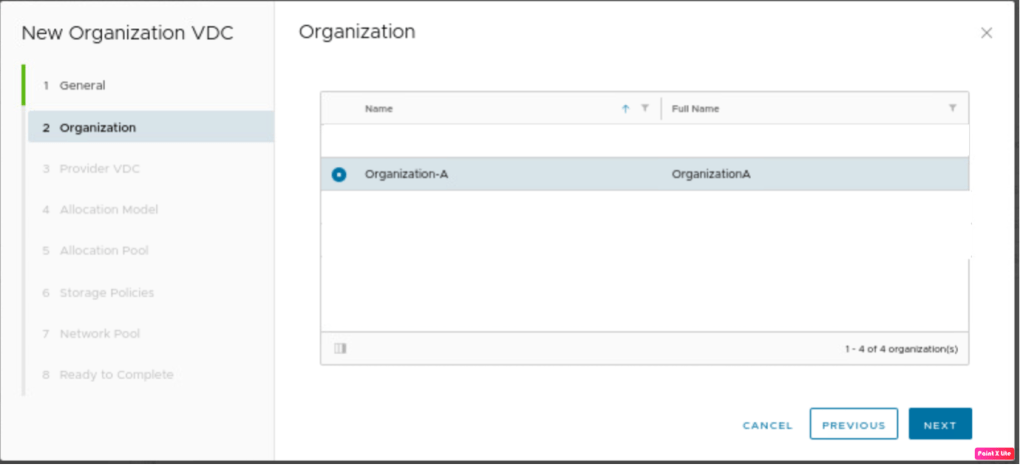
Task: Go to Ready to Complete step
Action: point(116,375)
